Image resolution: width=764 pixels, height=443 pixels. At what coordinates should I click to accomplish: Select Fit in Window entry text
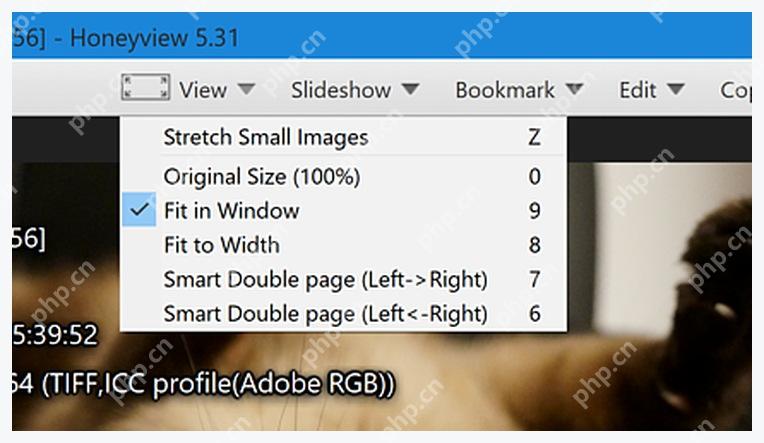point(231,211)
